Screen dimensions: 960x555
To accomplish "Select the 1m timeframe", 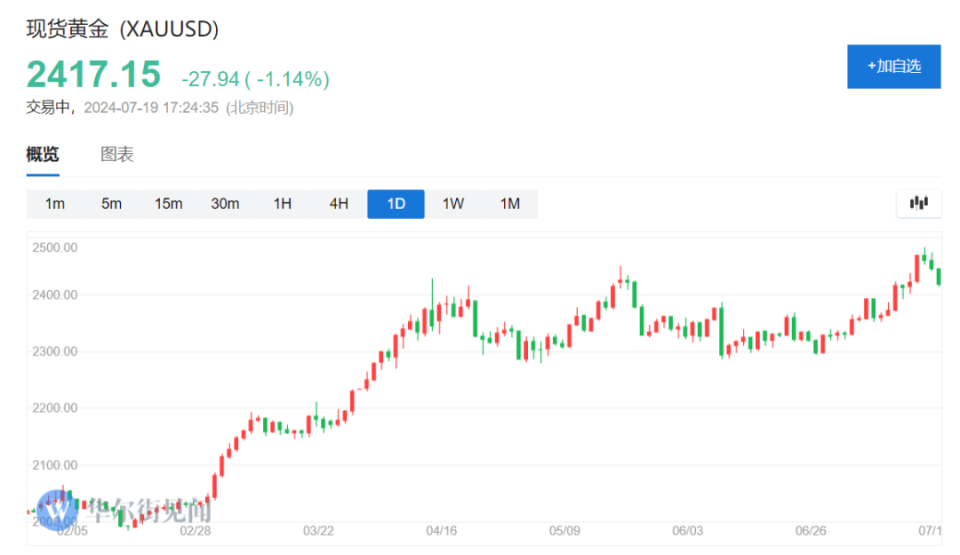I will point(55,204).
